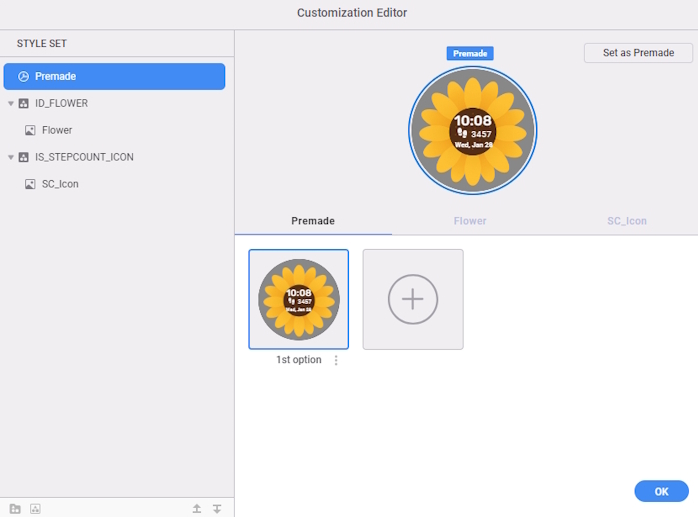The height and width of the screenshot is (517, 698).
Task: Confirm with the OK button
Action: [x=661, y=491]
